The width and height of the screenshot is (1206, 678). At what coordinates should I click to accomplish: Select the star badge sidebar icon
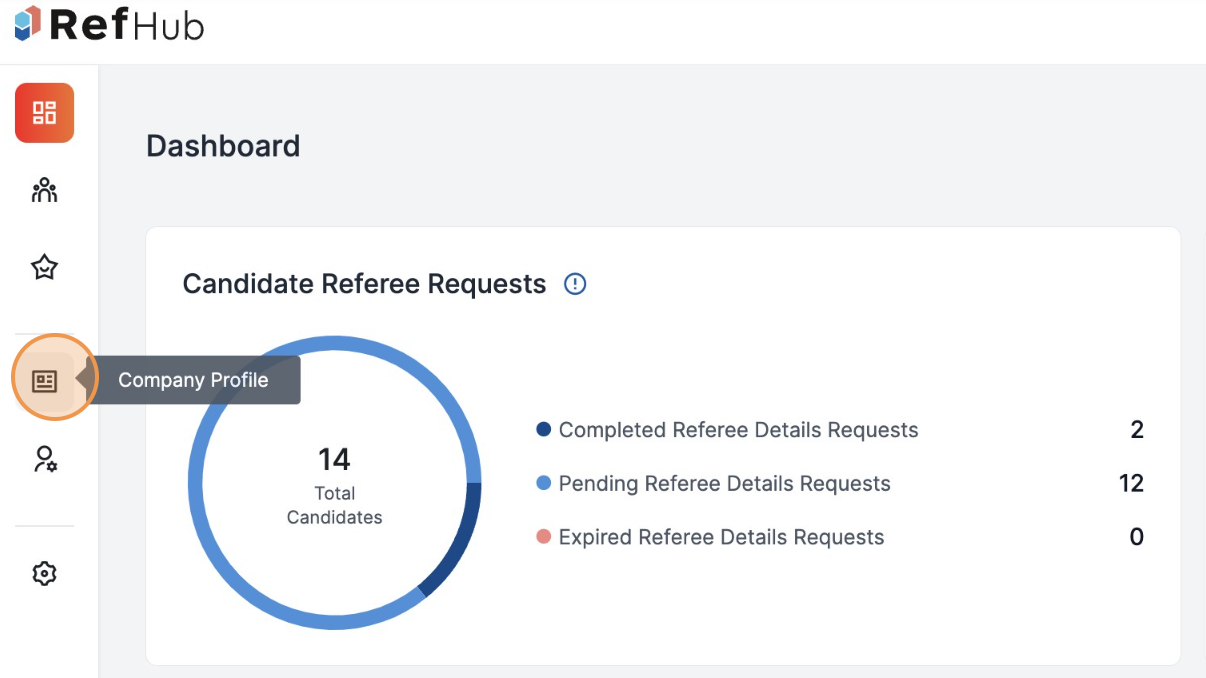point(44,267)
